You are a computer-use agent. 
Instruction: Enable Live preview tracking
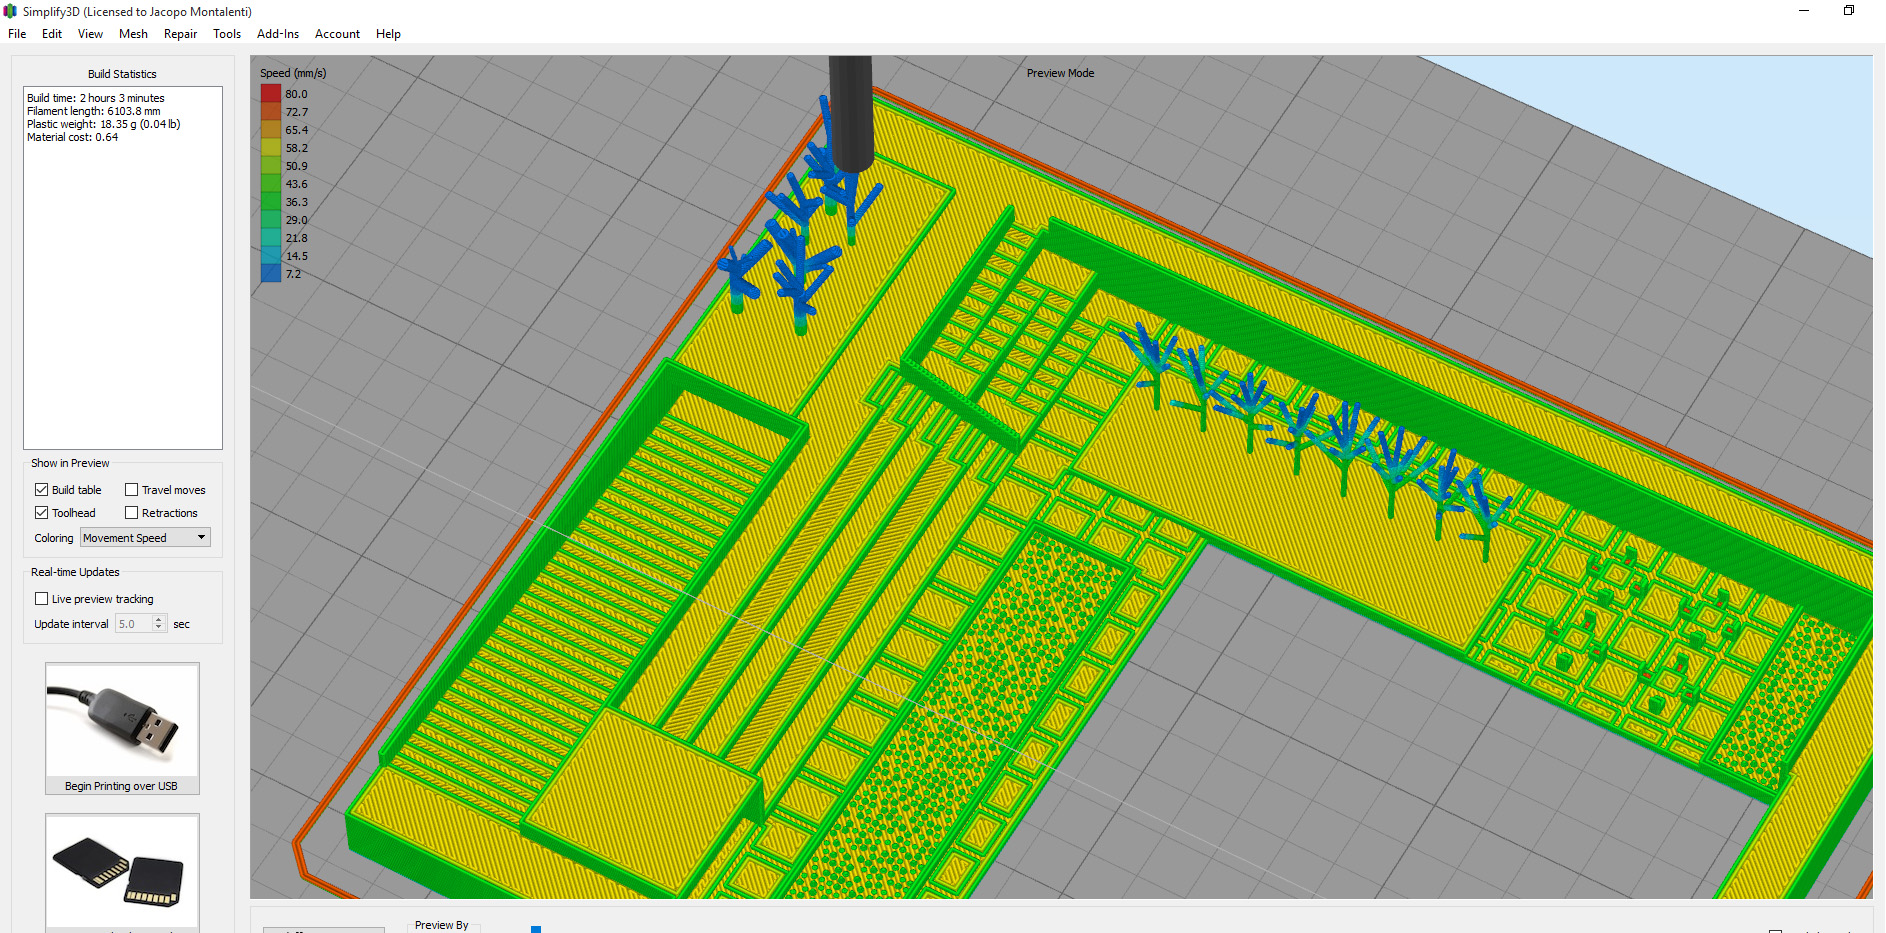(x=42, y=599)
